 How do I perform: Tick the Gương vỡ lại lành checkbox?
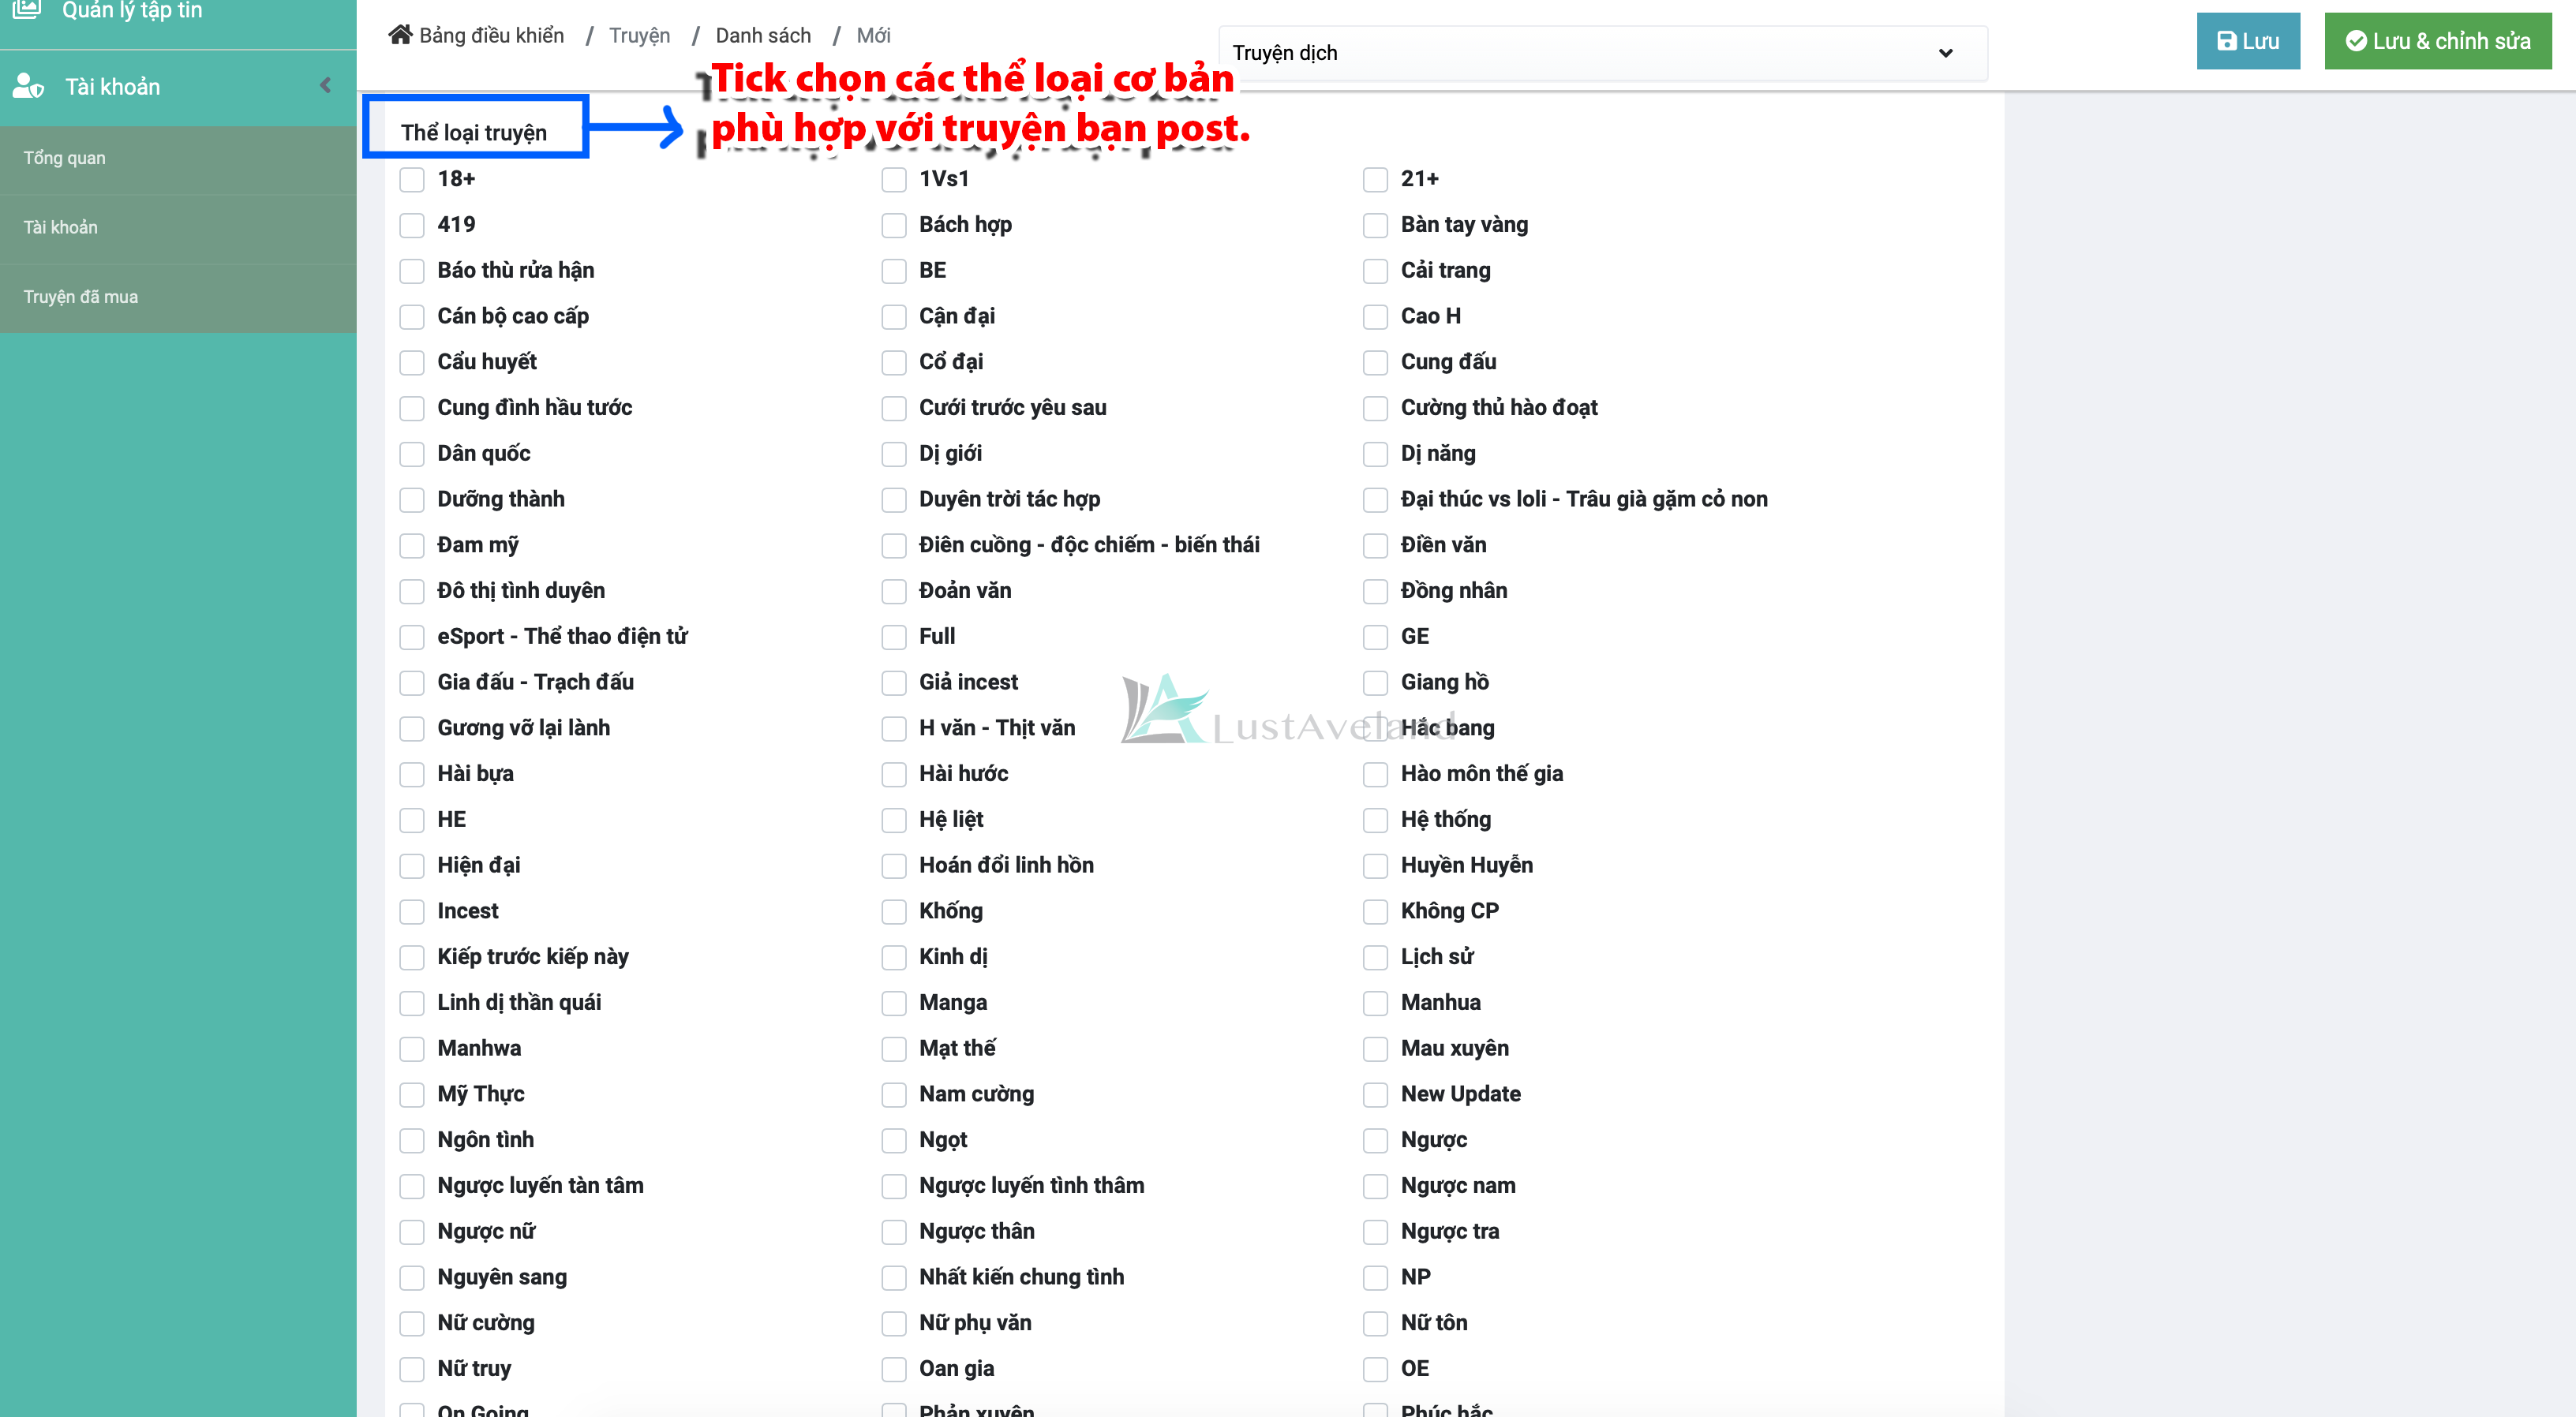(x=412, y=728)
